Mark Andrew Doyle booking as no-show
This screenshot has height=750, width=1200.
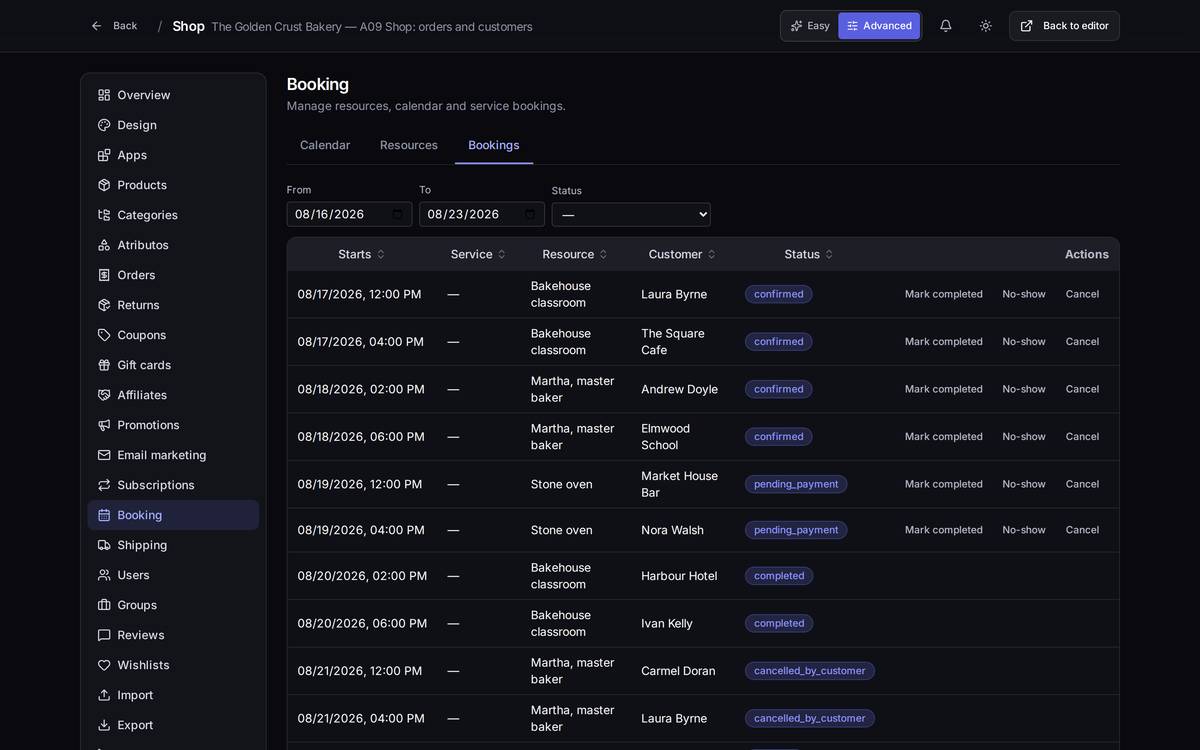pyautogui.click(x=1024, y=389)
